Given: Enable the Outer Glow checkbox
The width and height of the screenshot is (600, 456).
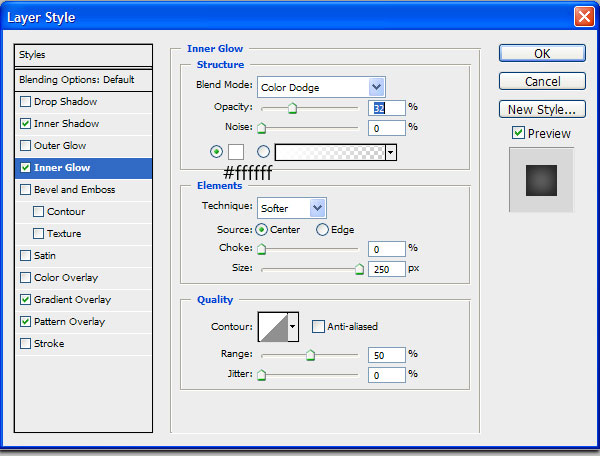Looking at the screenshot, I should pyautogui.click(x=25, y=145).
